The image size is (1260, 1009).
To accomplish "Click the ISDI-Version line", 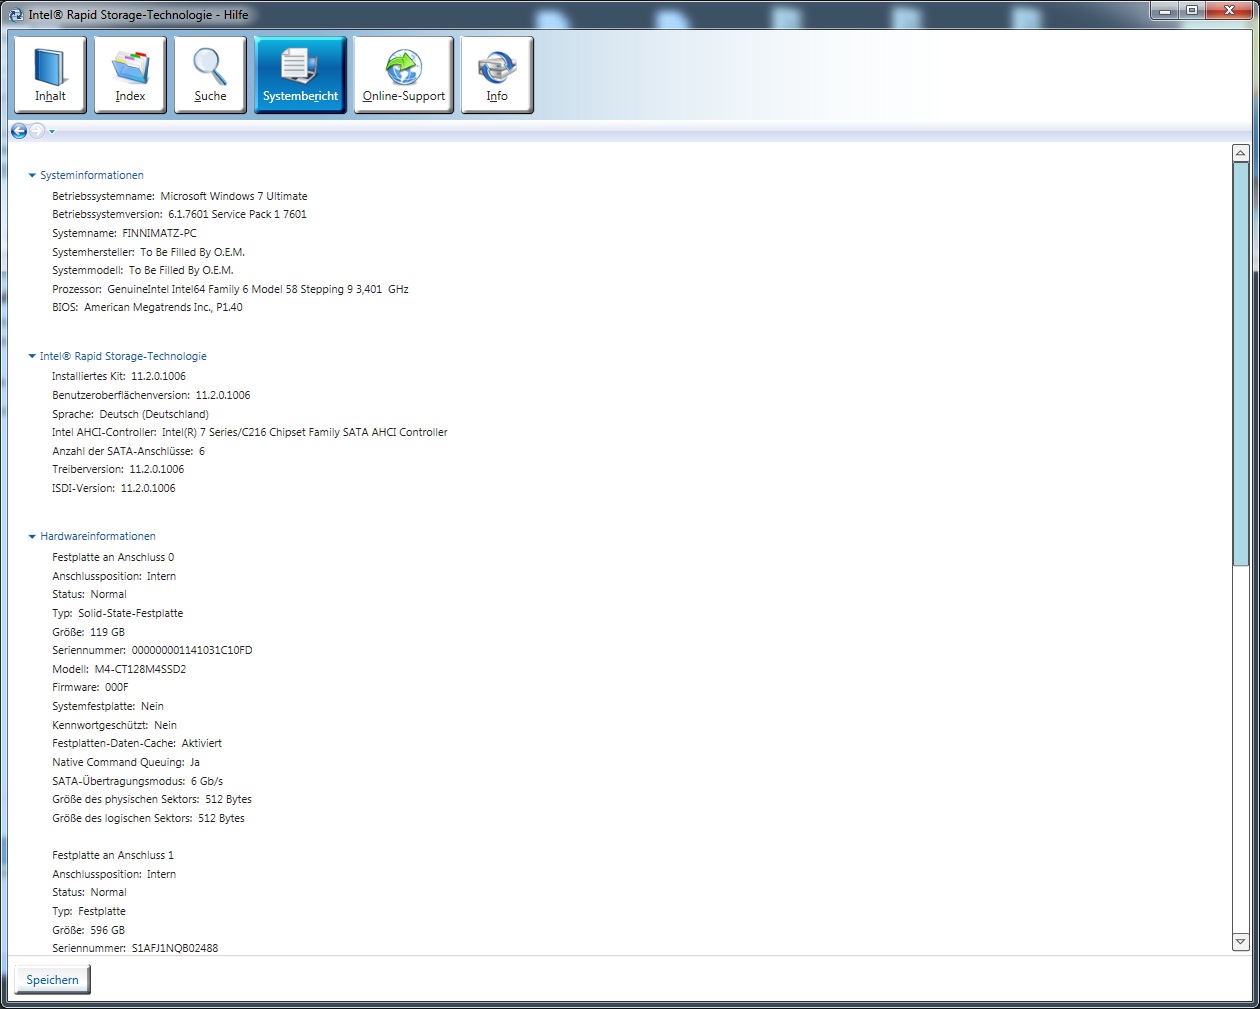I will (114, 488).
